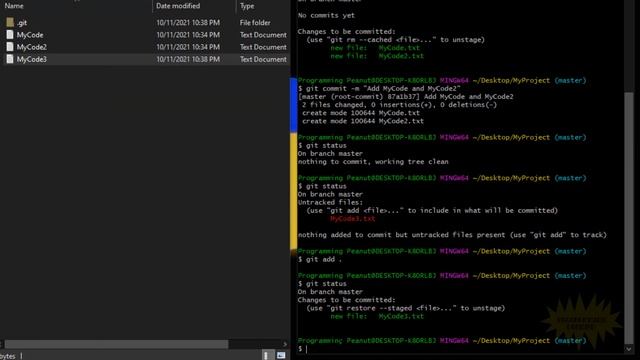Click the '2 files changed' output line
640x360 pixels.
pos(399,105)
